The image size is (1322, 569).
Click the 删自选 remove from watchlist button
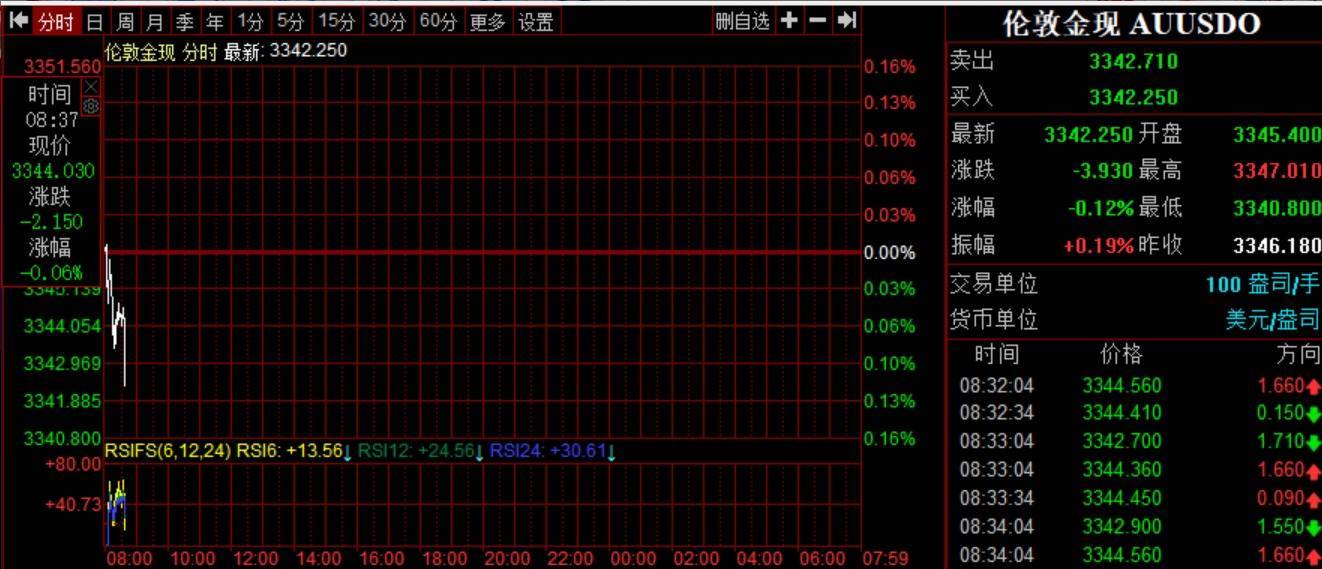743,21
